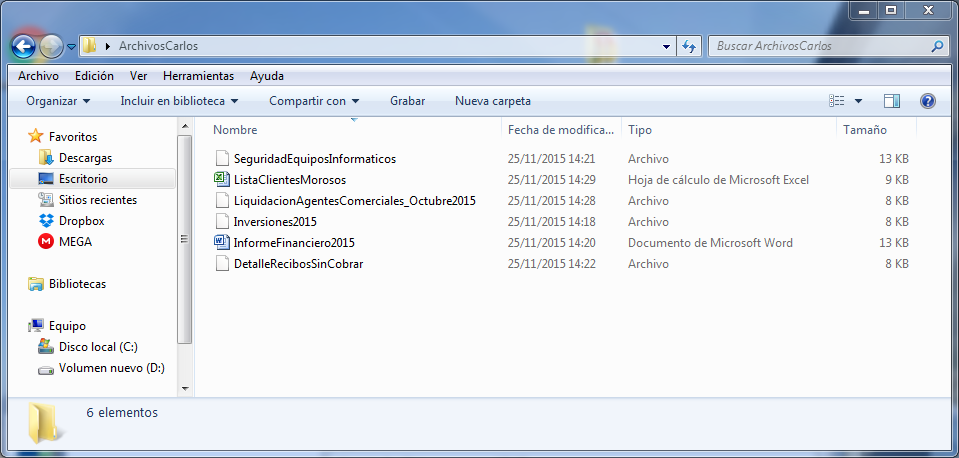
Task: Click the red MEGA icon
Action: 46,242
